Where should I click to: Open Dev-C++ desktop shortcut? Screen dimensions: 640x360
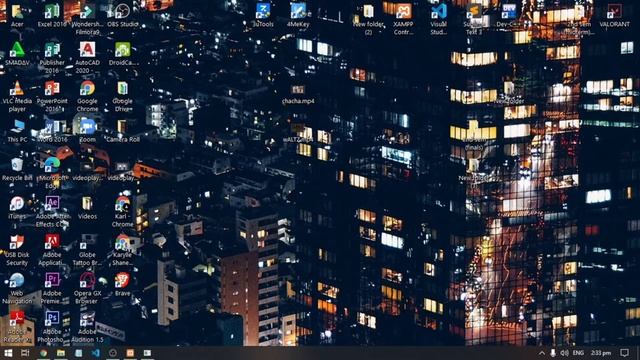point(509,16)
